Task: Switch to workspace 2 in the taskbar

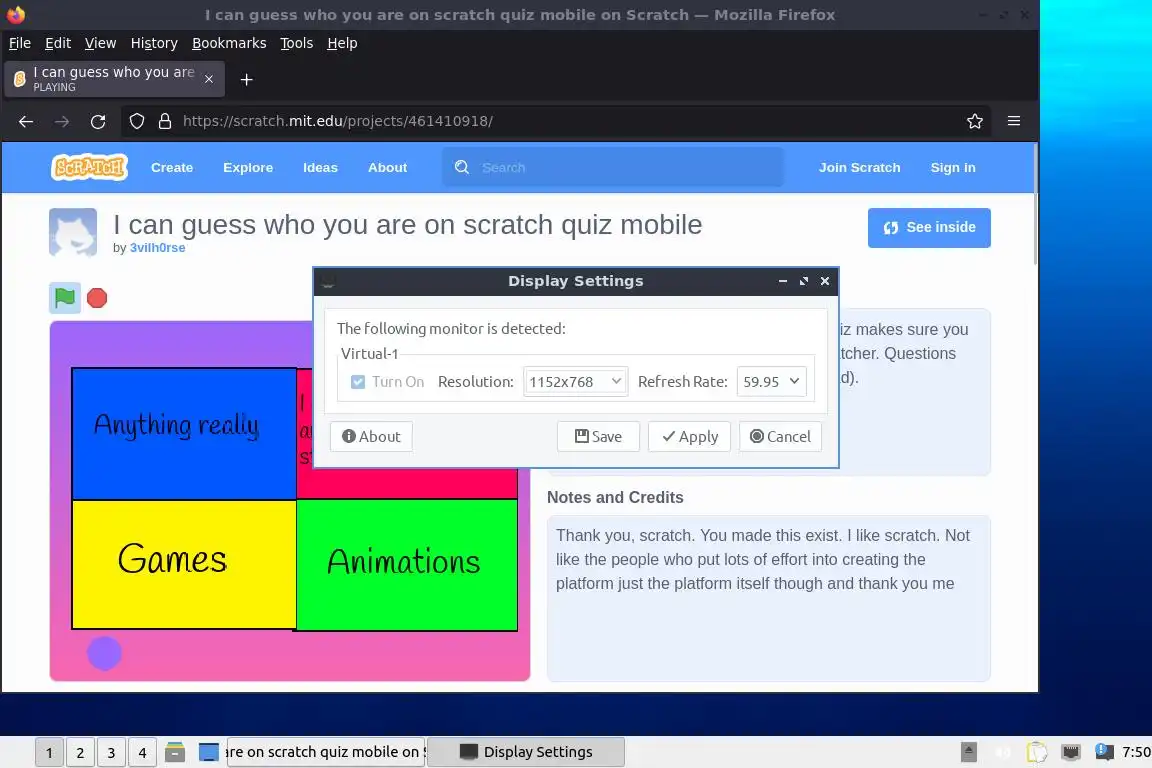Action: click(80, 752)
